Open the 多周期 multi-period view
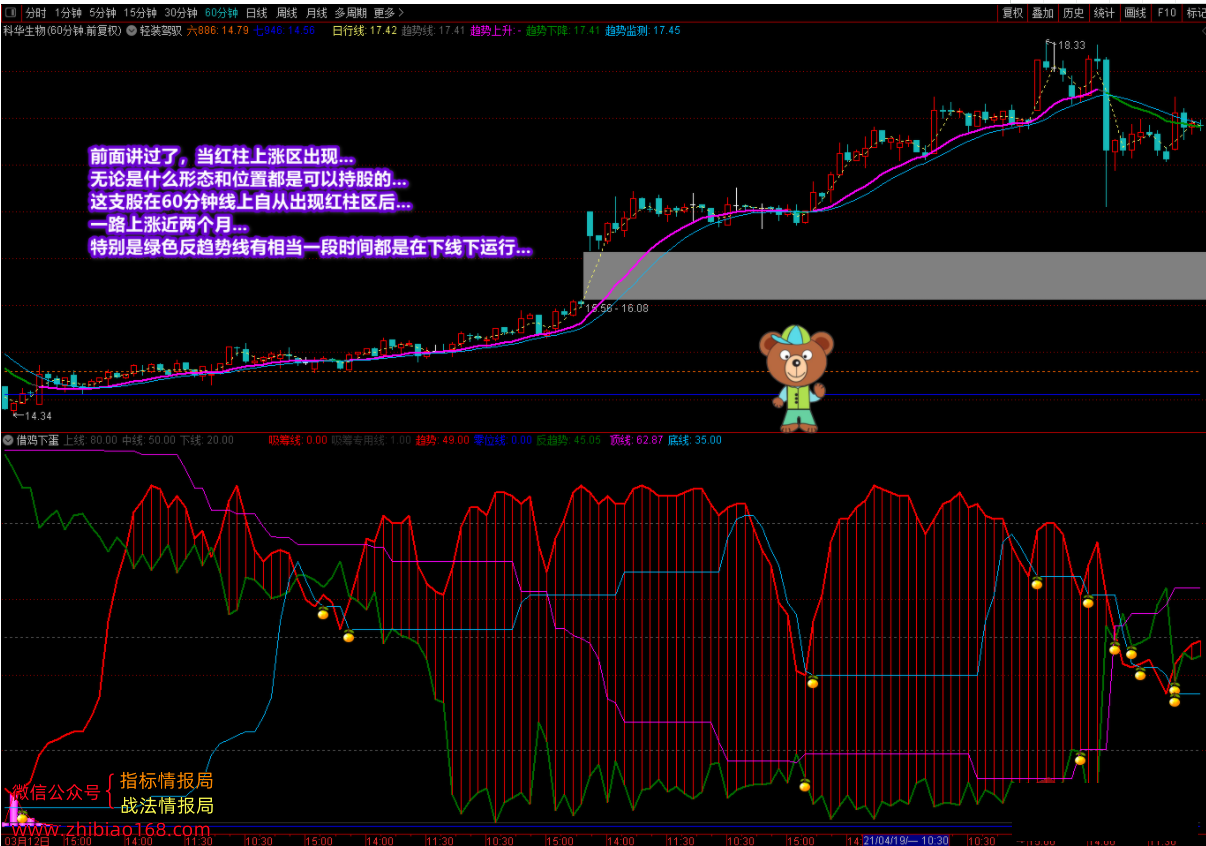 (x=350, y=13)
